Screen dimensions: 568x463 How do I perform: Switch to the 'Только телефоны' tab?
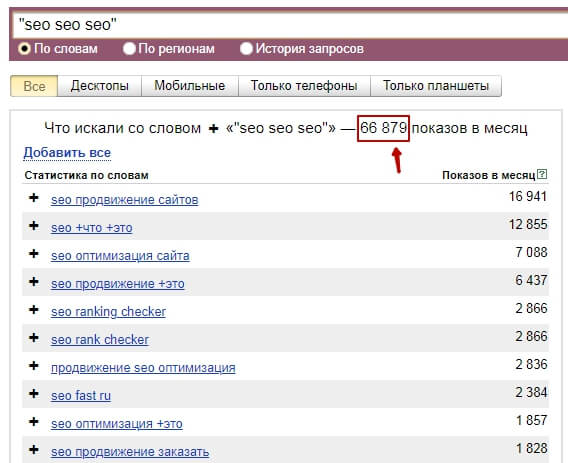304,86
